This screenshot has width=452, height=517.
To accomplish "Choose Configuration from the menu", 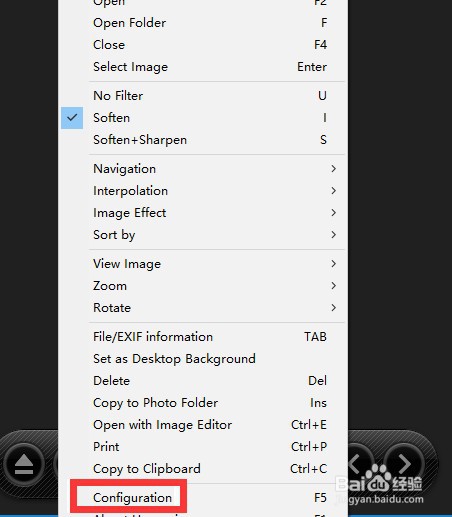I will click(x=203, y=498).
